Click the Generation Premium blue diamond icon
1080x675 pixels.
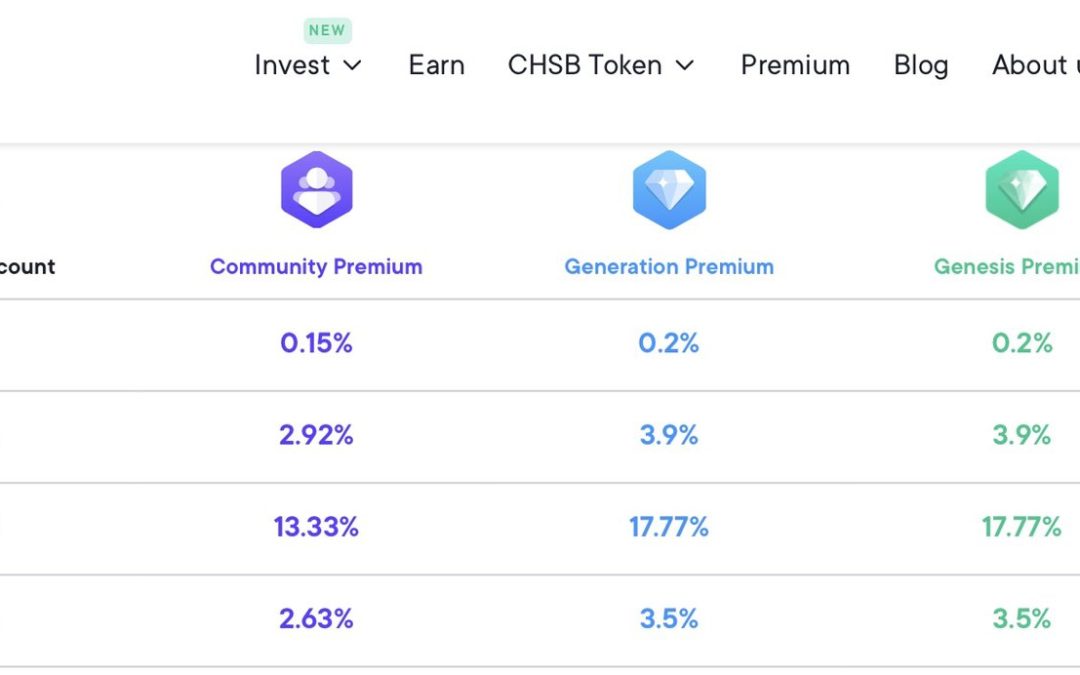[x=669, y=189]
